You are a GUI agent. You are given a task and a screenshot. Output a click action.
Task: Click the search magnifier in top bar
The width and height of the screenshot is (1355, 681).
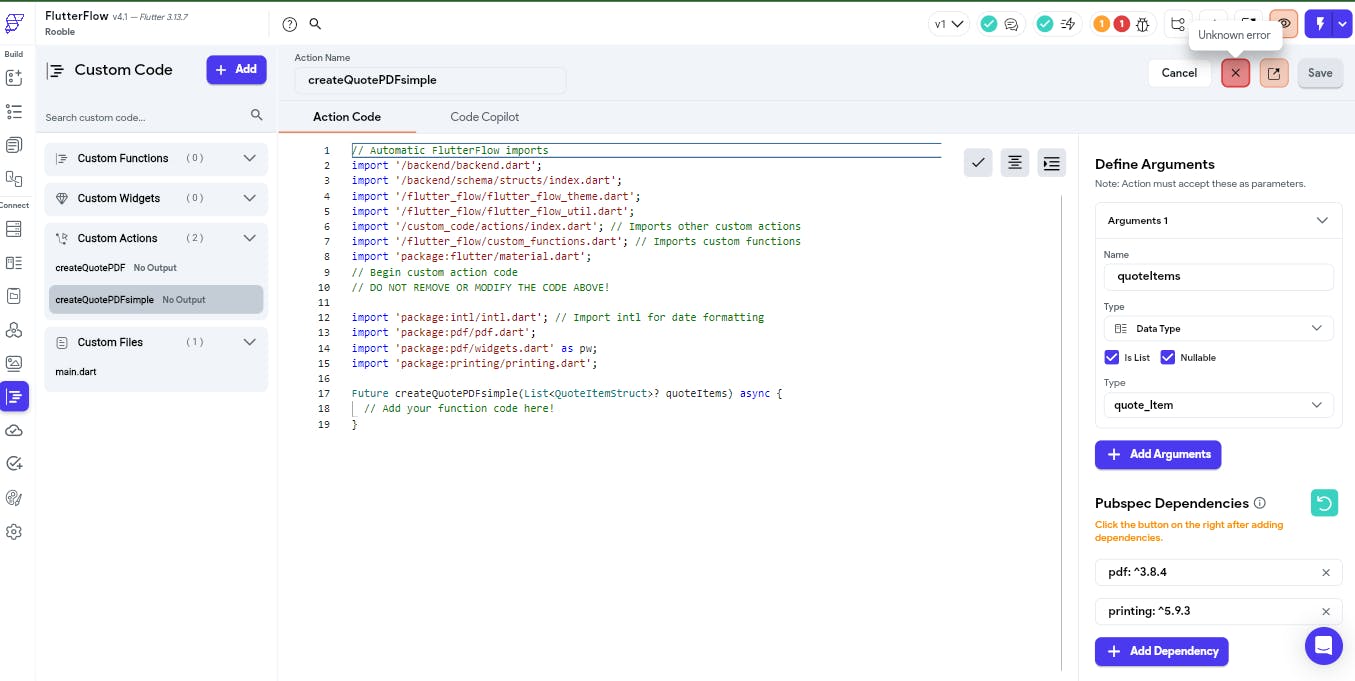tap(315, 24)
